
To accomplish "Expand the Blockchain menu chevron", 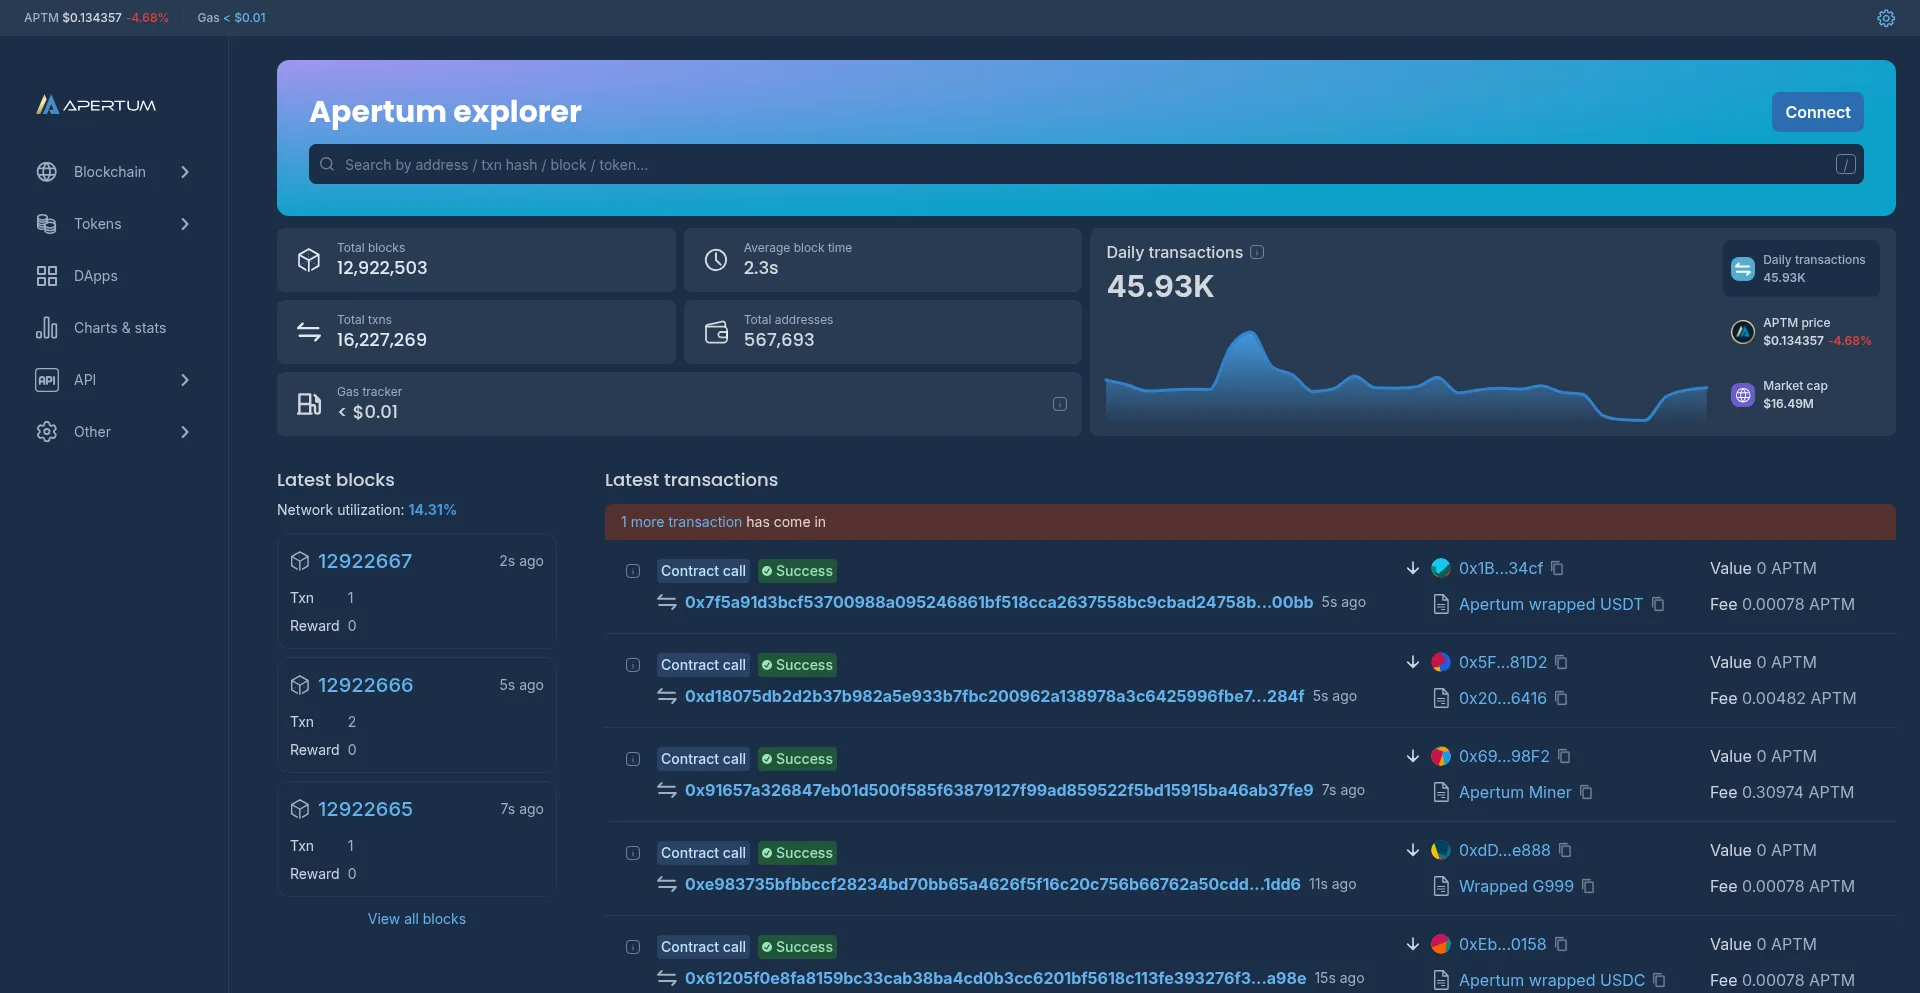I will (185, 172).
